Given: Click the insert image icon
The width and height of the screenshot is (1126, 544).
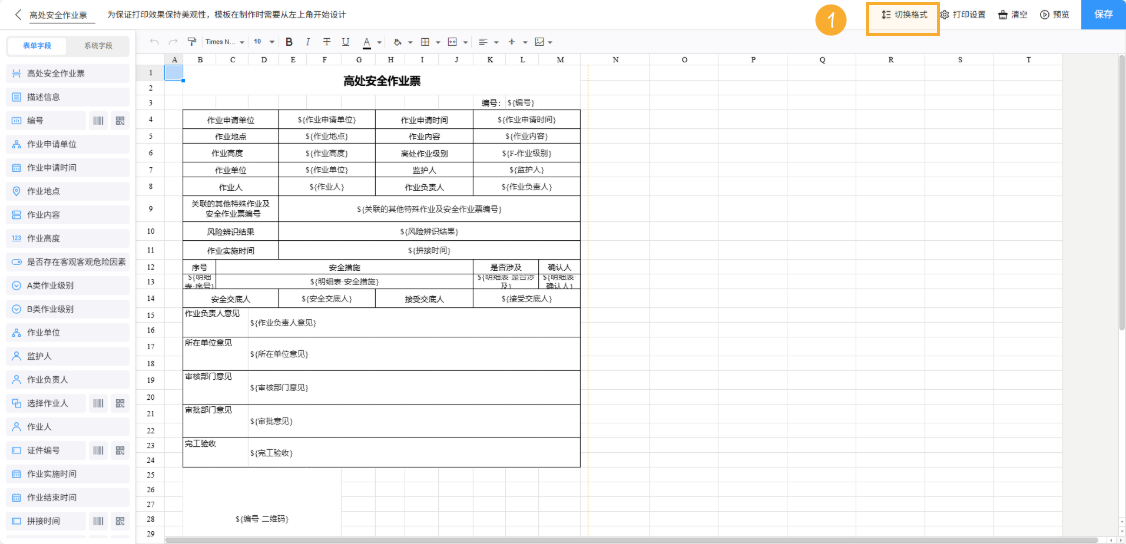Looking at the screenshot, I should pyautogui.click(x=539, y=42).
